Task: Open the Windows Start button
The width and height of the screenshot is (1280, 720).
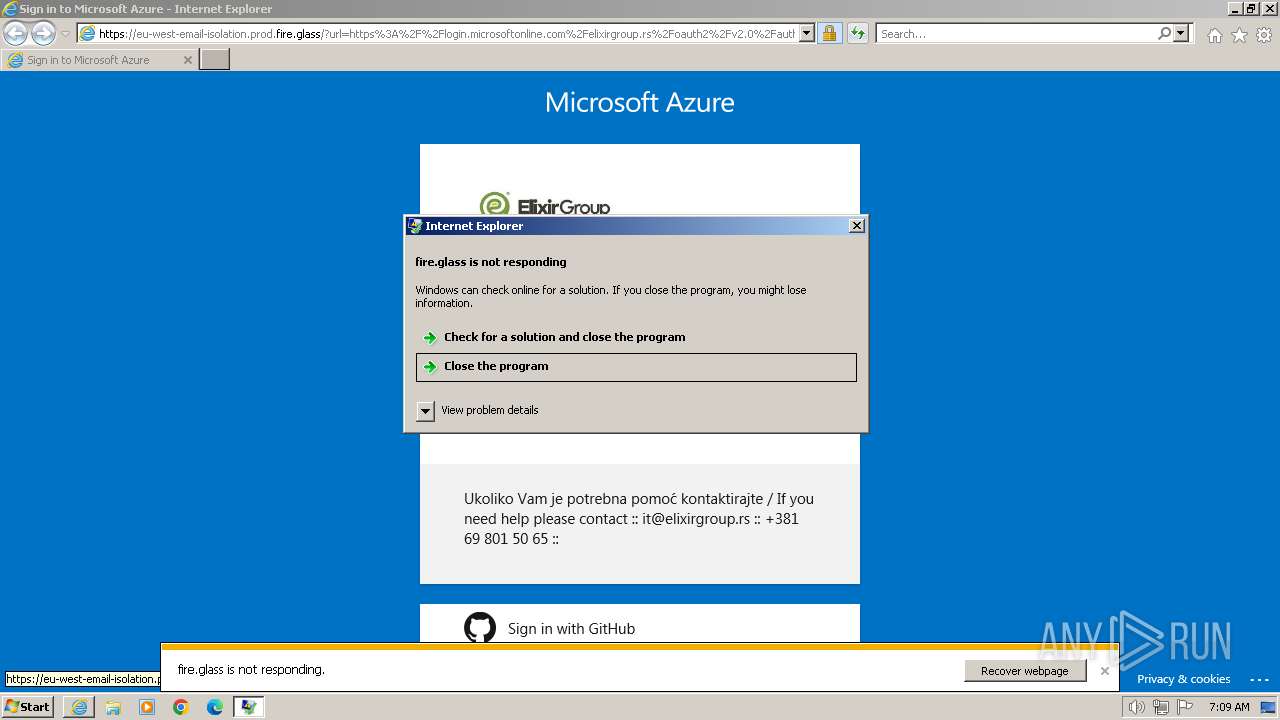Action: click(27, 707)
